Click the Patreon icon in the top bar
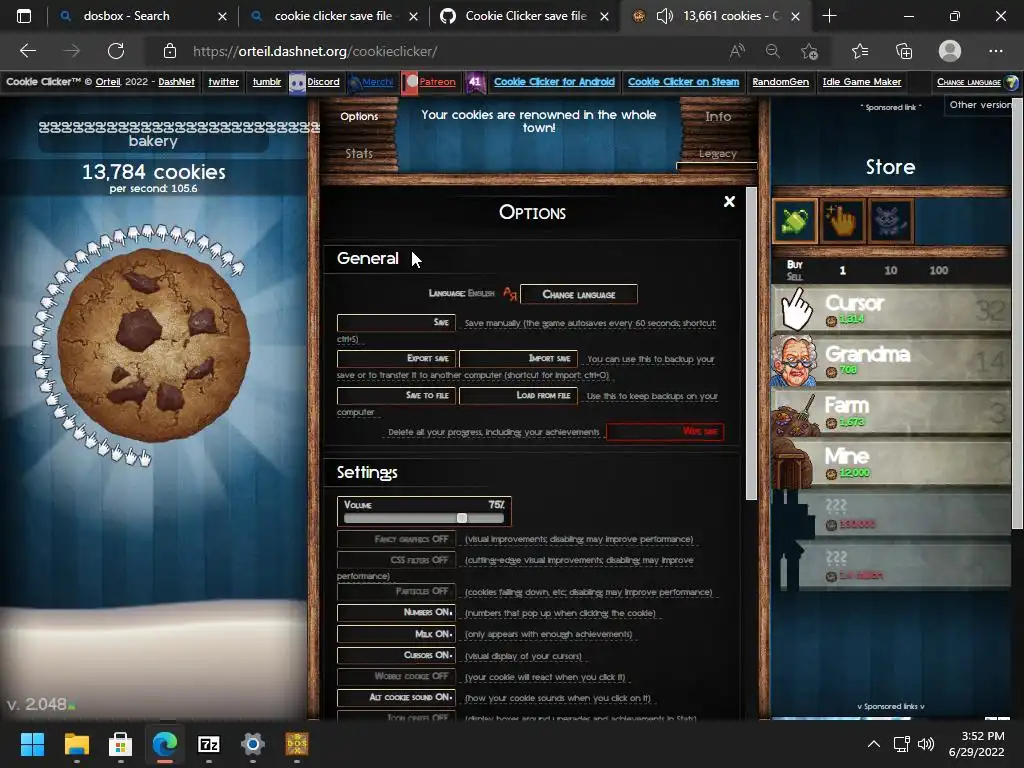 [x=409, y=83]
